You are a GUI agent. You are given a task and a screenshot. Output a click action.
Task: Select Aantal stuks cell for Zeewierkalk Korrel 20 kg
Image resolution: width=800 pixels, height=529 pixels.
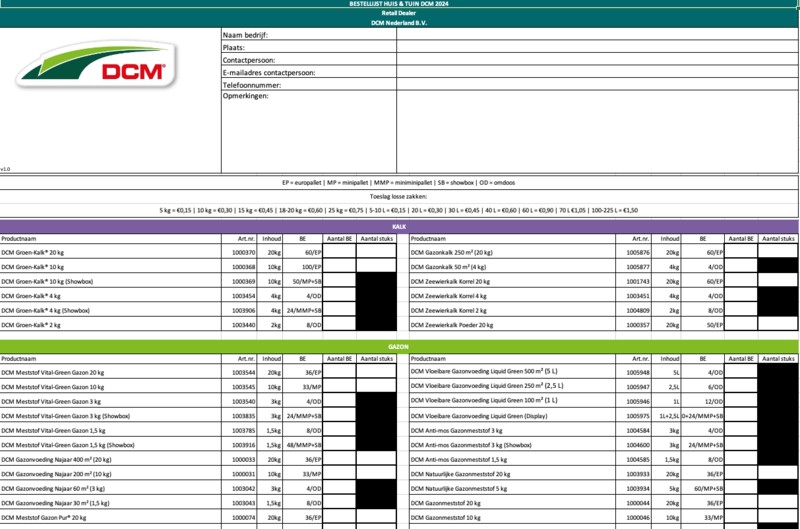778,281
